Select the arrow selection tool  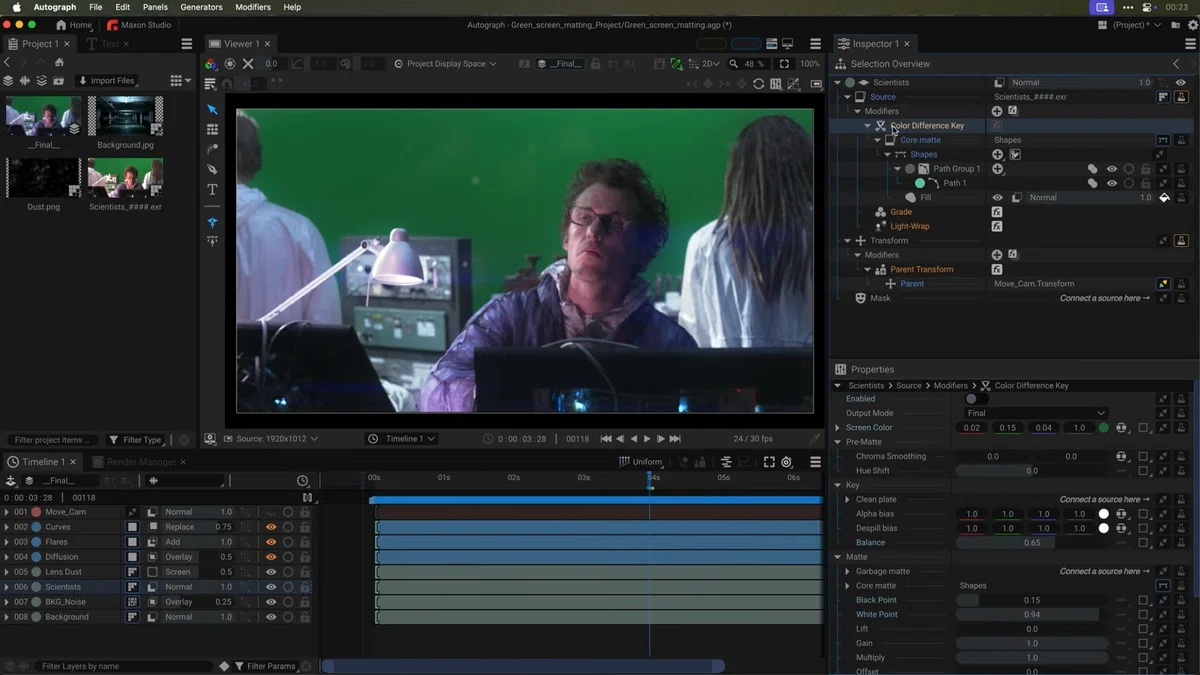tap(212, 109)
